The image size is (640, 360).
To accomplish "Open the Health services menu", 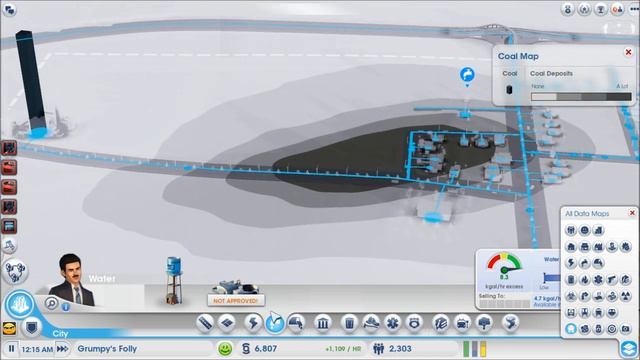I will click(x=393, y=323).
